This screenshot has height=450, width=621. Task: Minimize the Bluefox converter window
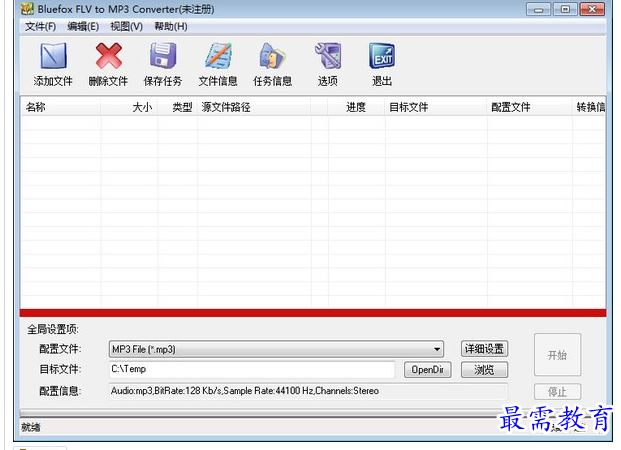[x=538, y=9]
